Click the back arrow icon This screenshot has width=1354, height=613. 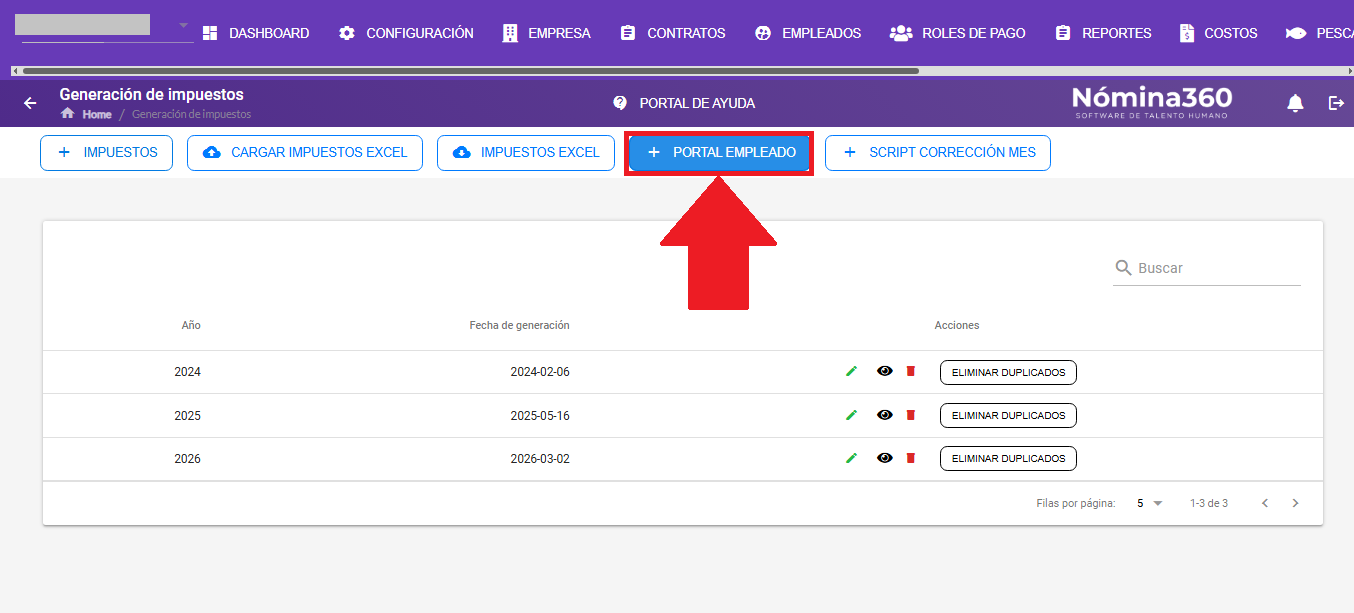tap(30, 103)
